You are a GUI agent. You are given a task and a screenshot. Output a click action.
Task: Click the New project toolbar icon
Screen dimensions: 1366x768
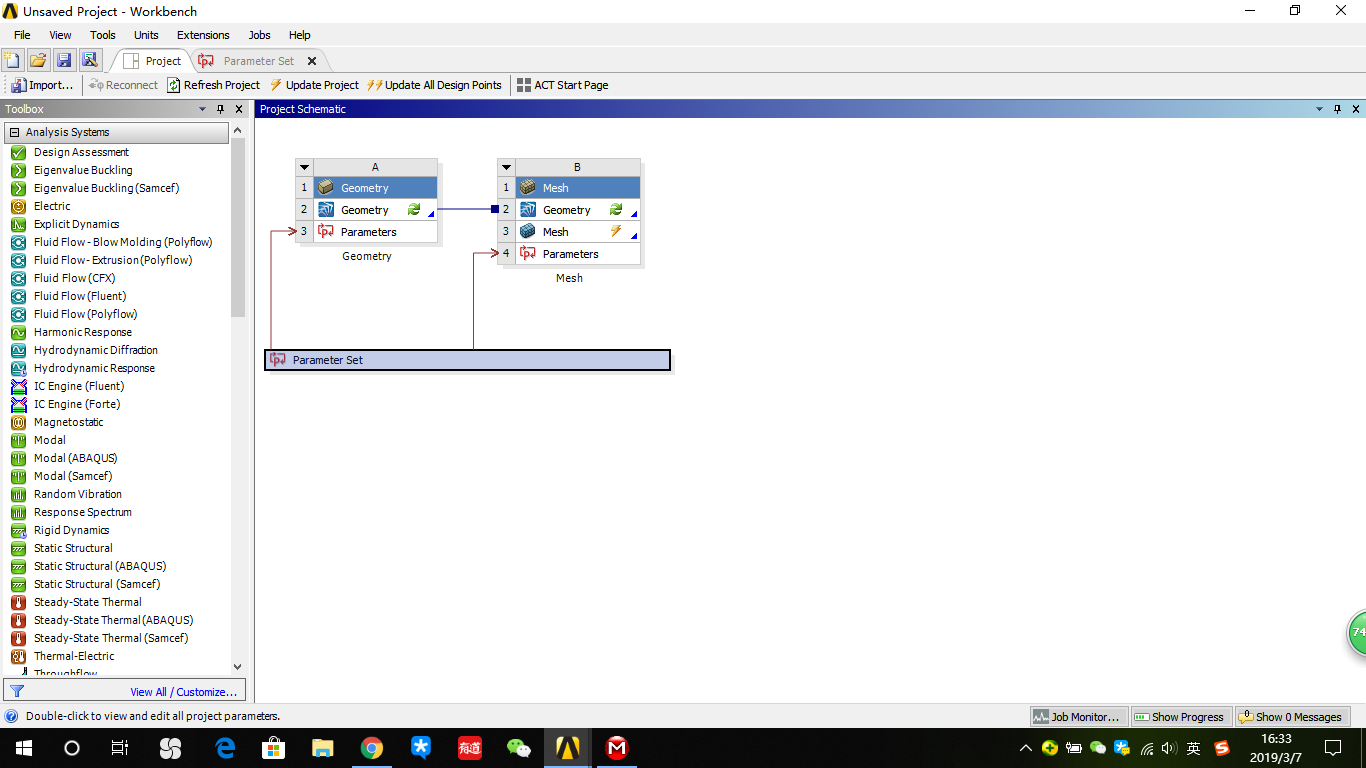(12, 61)
